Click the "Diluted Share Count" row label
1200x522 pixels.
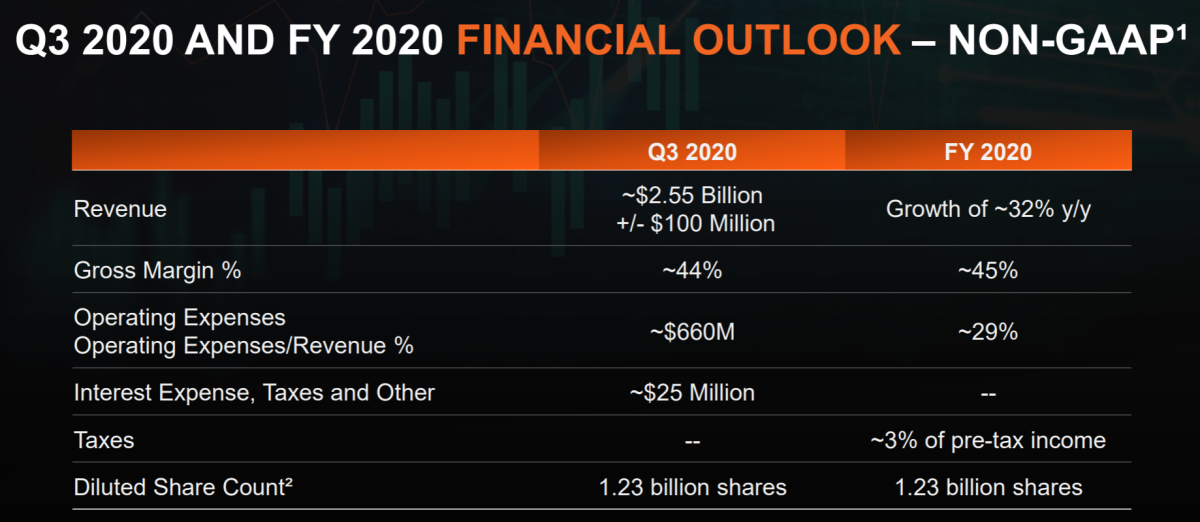(x=183, y=488)
